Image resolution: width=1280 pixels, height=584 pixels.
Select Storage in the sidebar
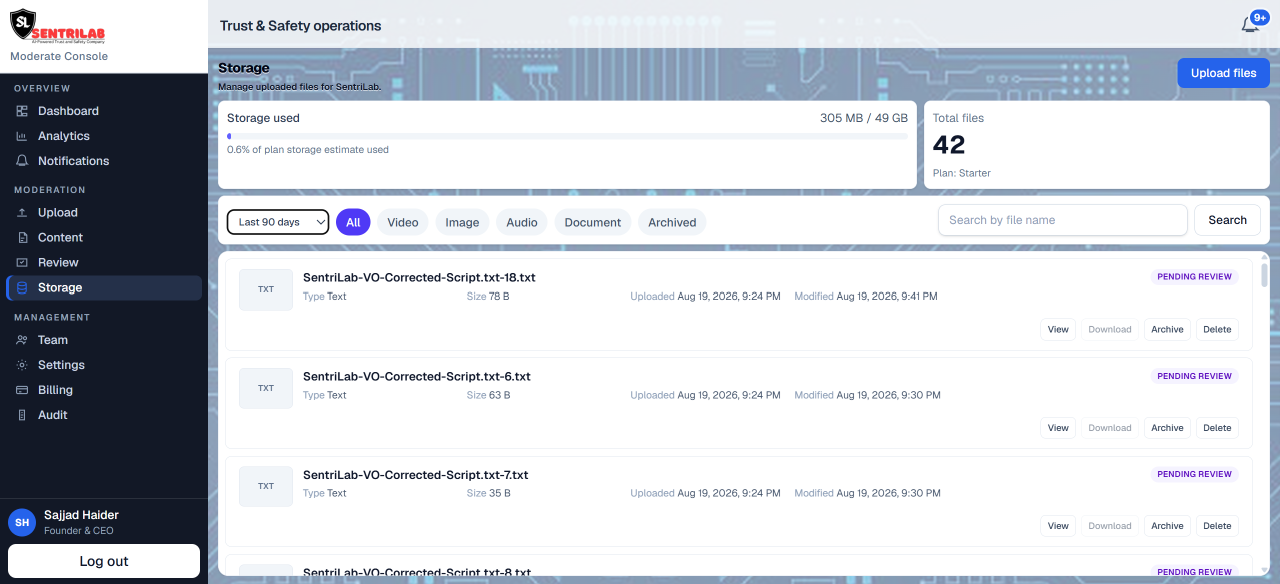pyautogui.click(x=104, y=288)
